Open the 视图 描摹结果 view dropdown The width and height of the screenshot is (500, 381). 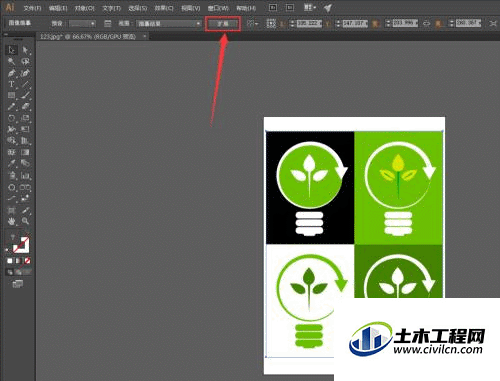click(x=169, y=24)
